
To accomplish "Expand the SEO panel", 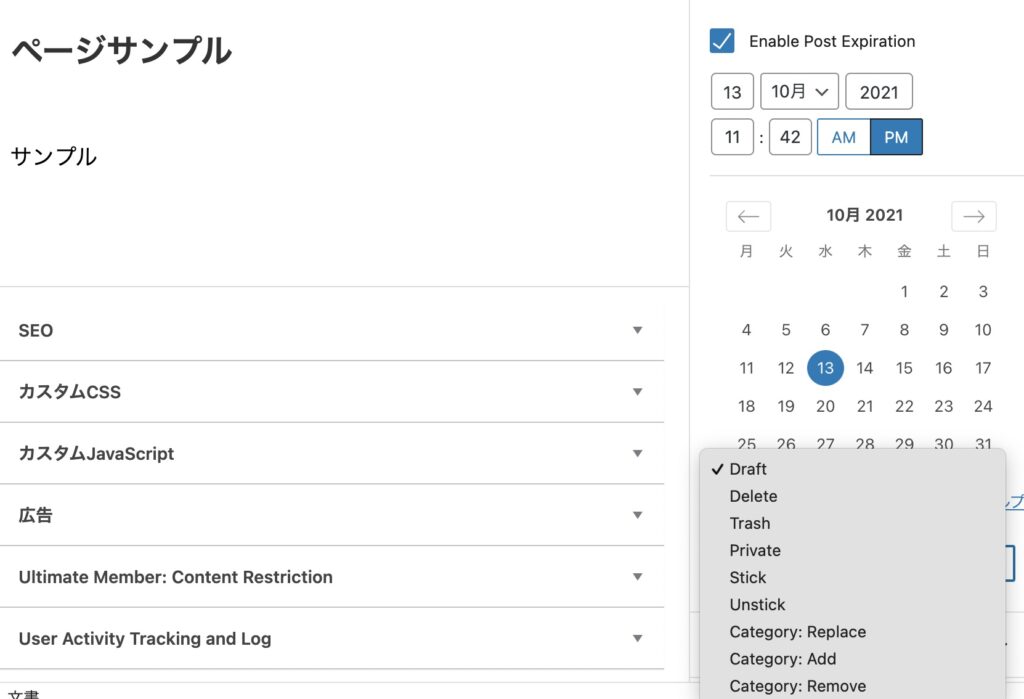I will pos(637,330).
